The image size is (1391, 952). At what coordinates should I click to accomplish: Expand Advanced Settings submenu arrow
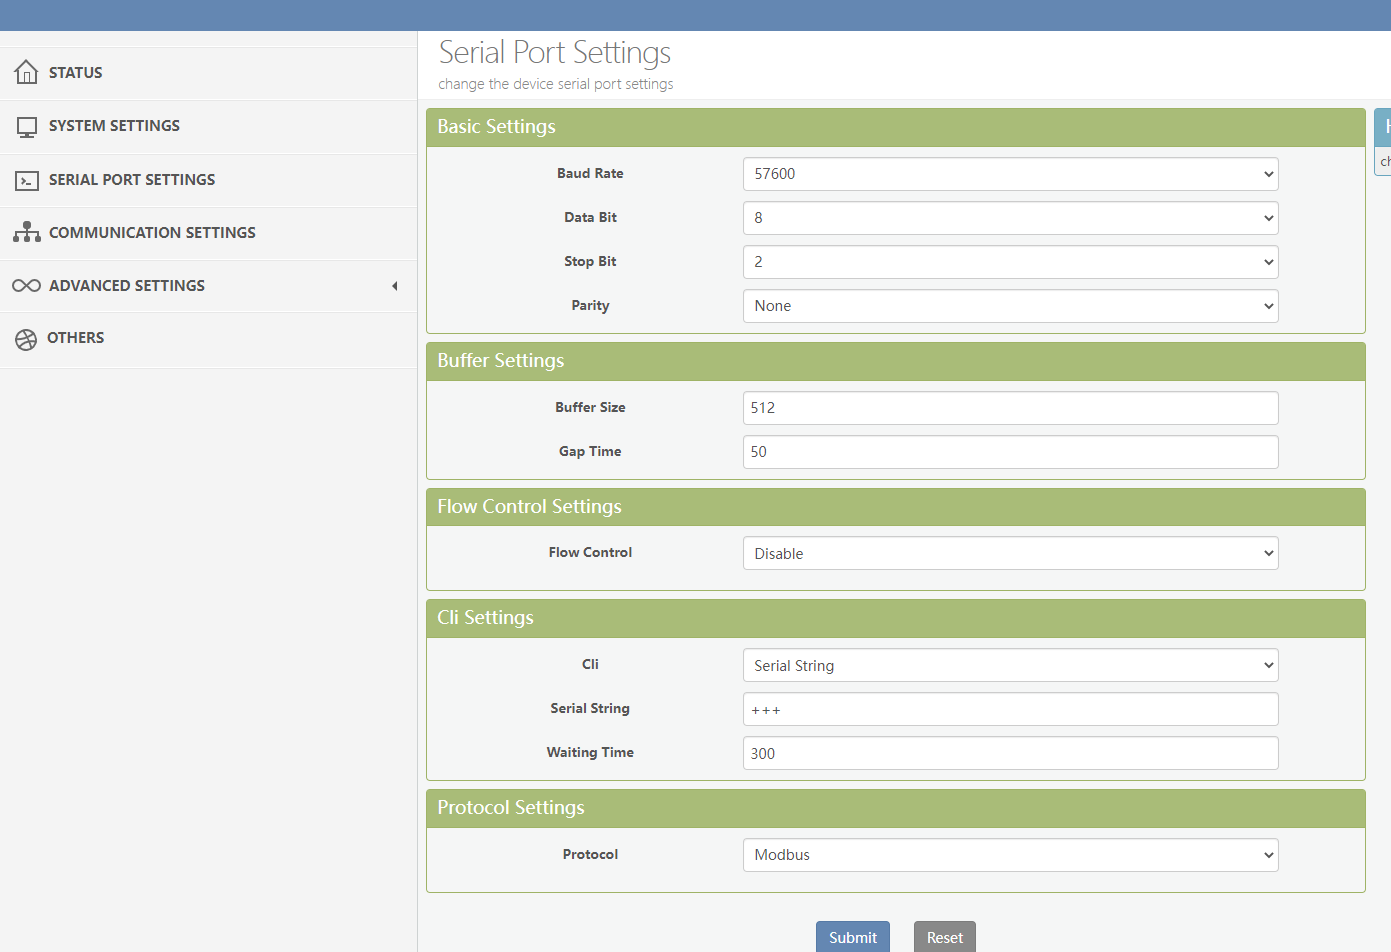tap(395, 286)
